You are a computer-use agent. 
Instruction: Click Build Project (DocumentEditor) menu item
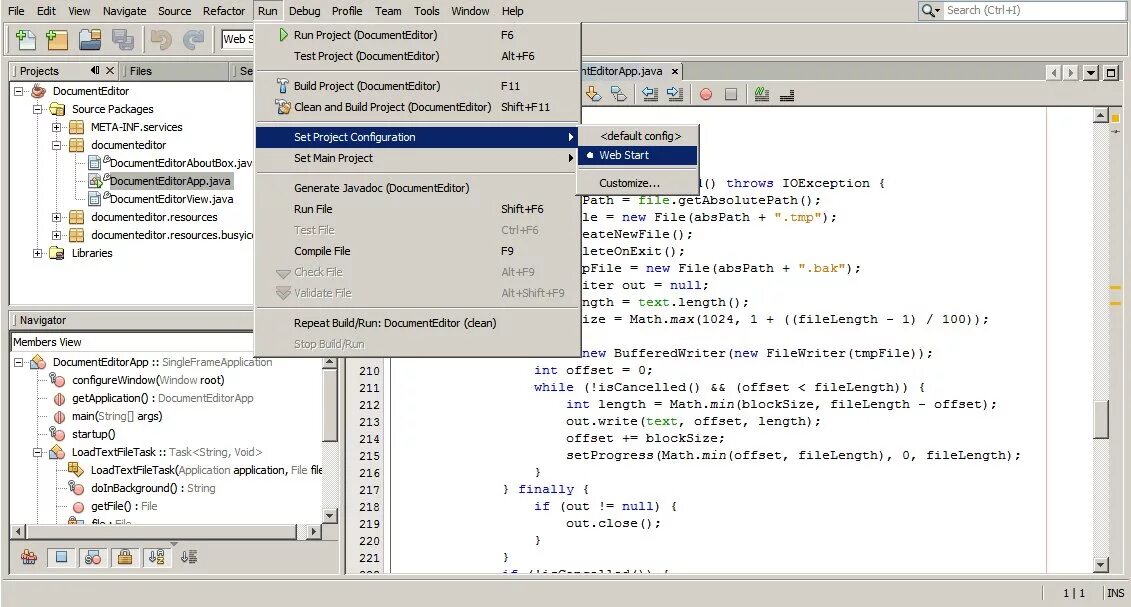point(418,86)
